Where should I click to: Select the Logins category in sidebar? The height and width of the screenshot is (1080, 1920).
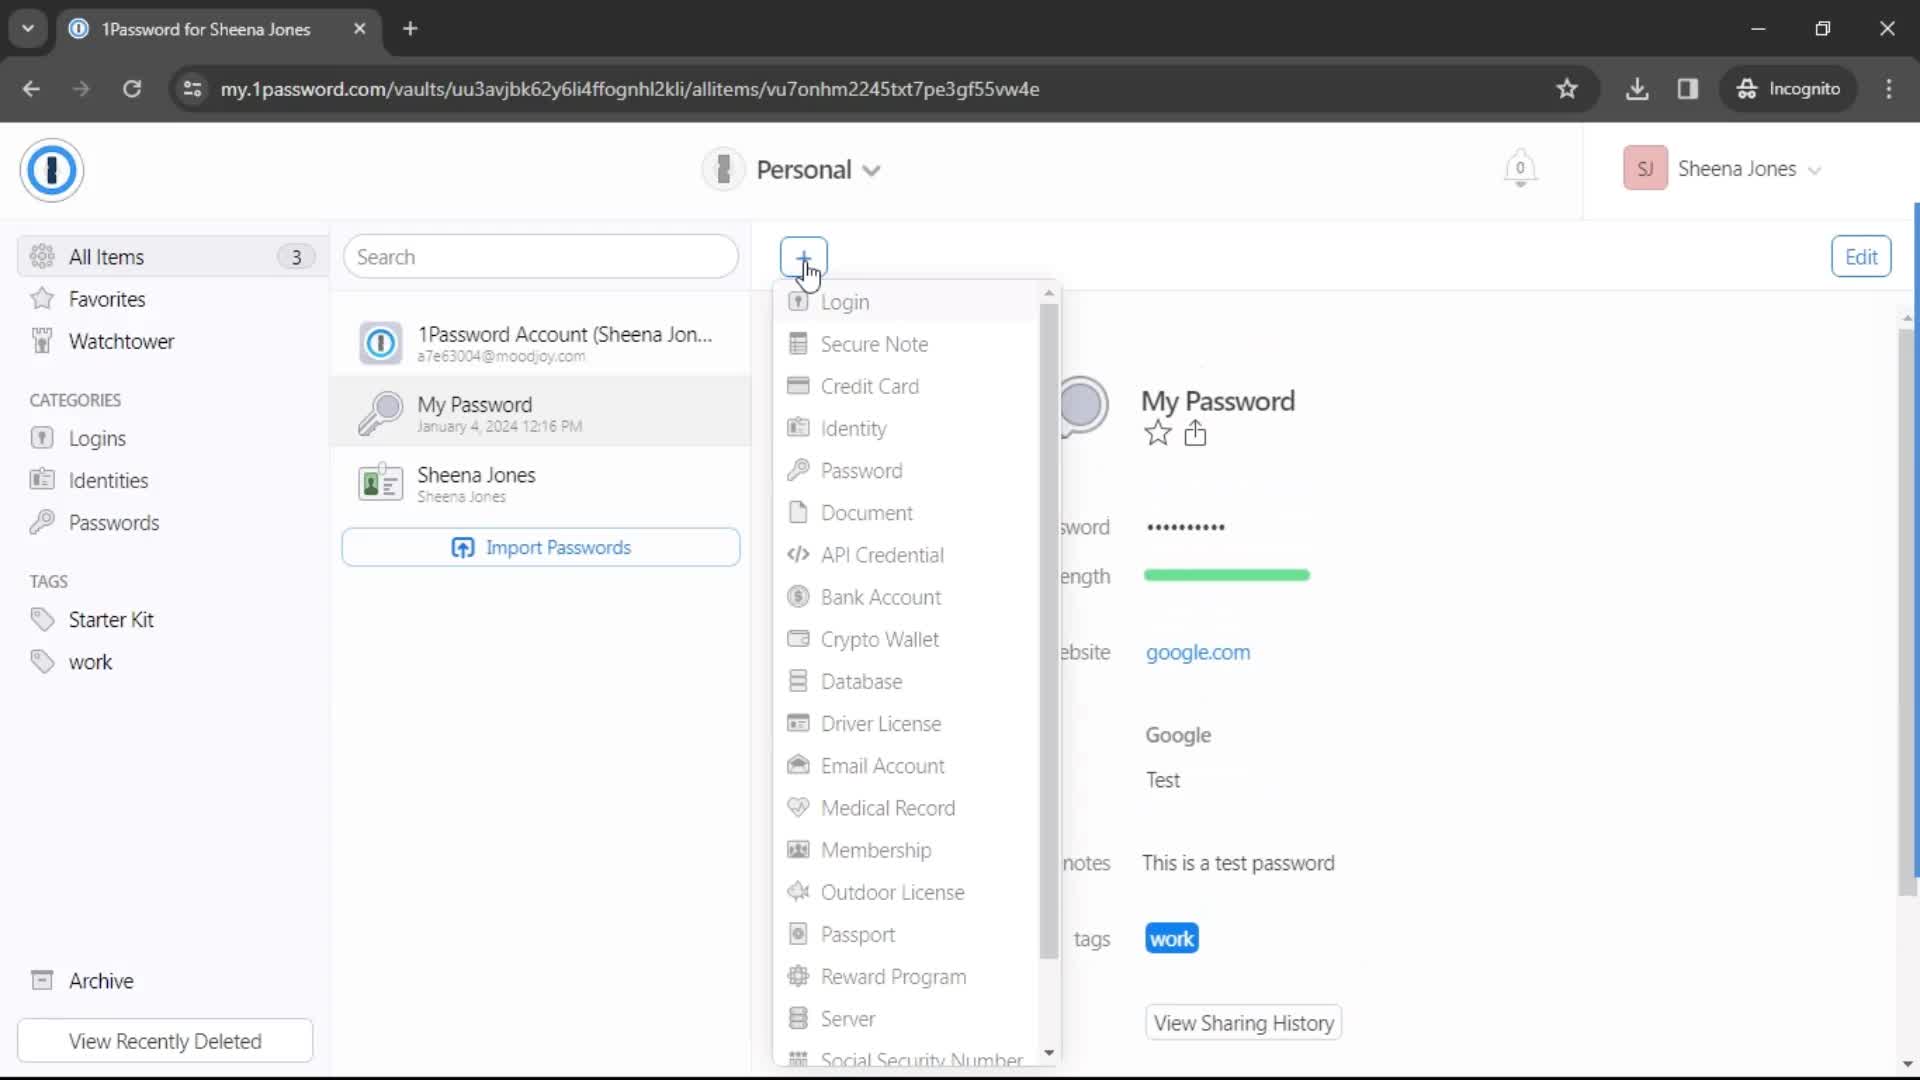pyautogui.click(x=96, y=438)
